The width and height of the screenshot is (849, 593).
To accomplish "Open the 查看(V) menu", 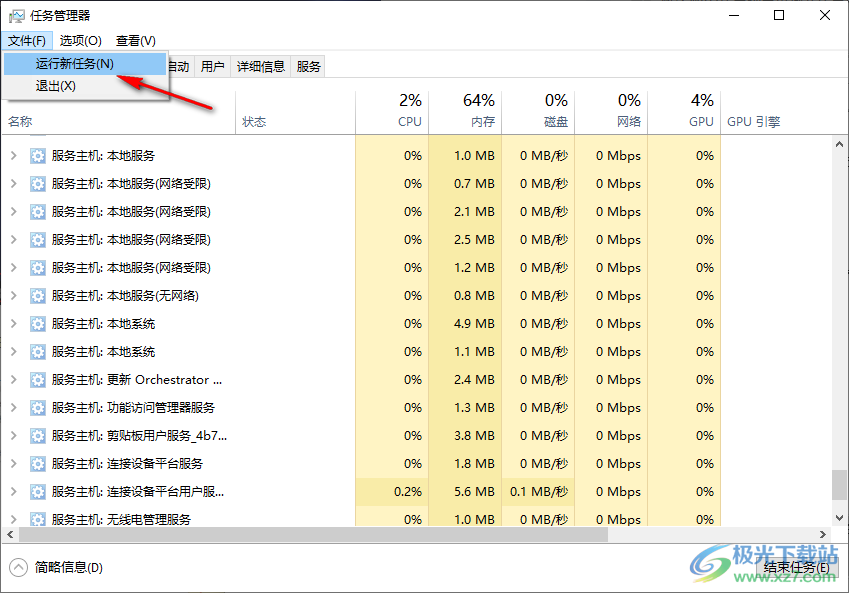I will 135,41.
